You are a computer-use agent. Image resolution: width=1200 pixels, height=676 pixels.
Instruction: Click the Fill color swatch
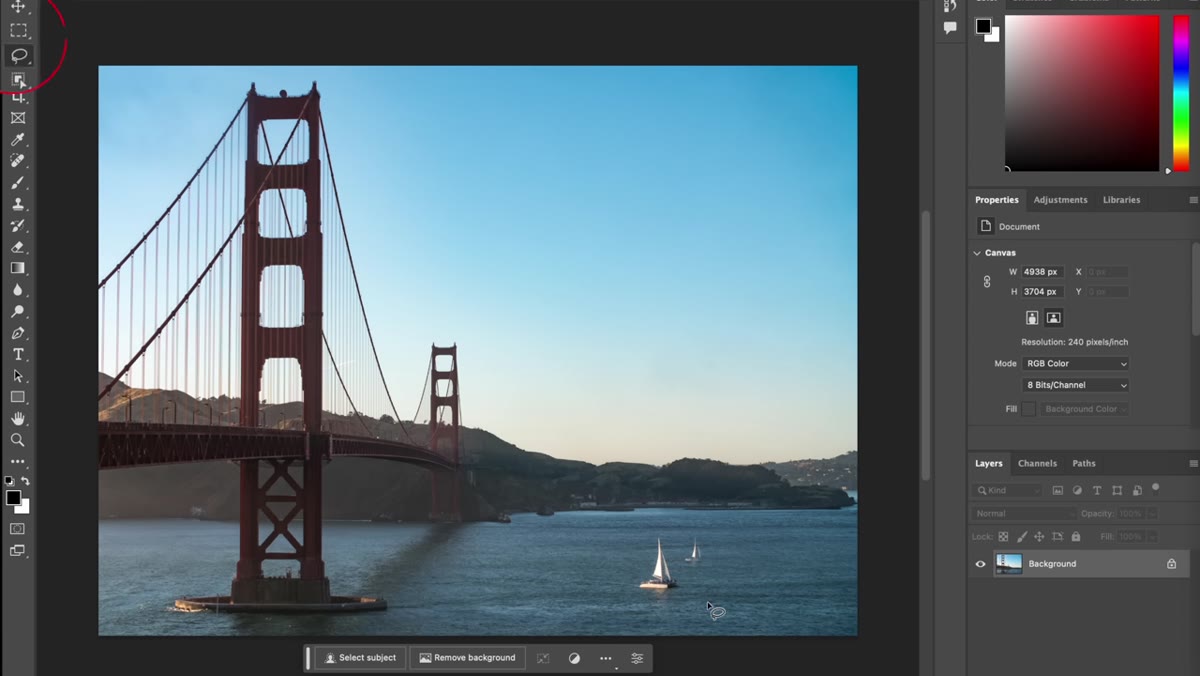click(1028, 409)
